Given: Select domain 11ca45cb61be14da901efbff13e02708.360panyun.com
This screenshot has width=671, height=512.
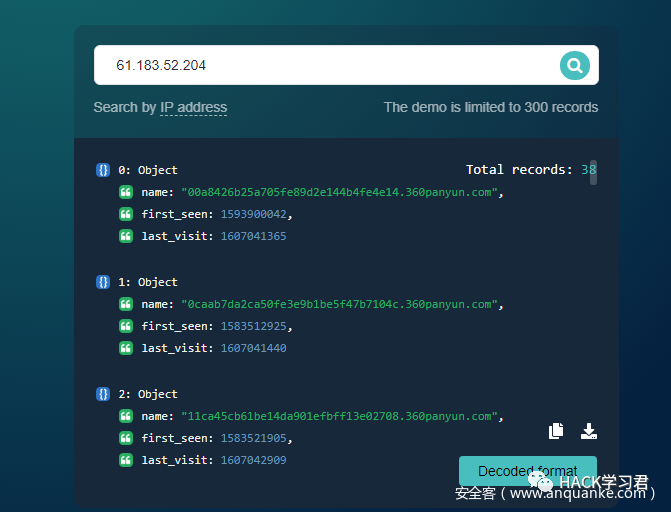Looking at the screenshot, I should coord(339,416).
